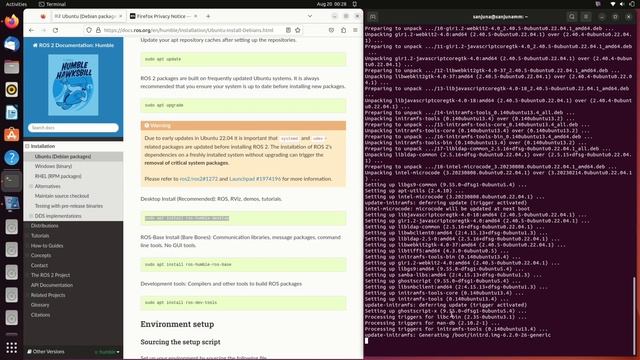
Task: Open Distributions in sidebar
Action: click(x=44, y=226)
